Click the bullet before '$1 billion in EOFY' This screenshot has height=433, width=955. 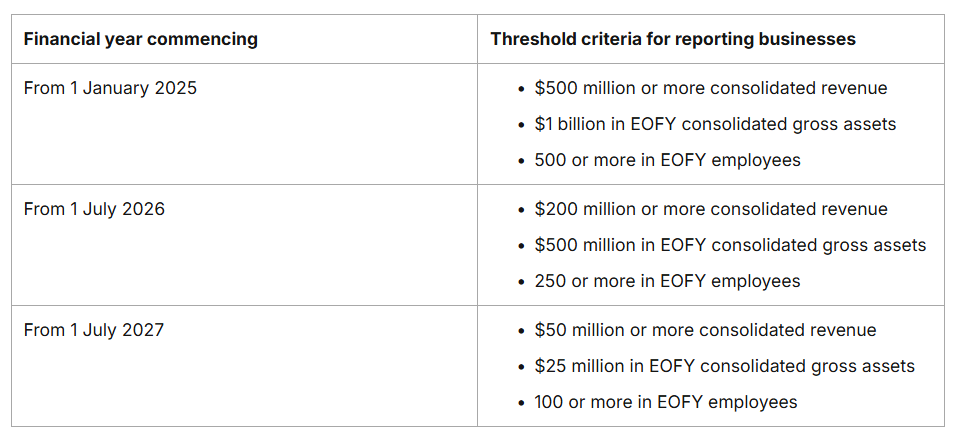[x=521, y=125]
